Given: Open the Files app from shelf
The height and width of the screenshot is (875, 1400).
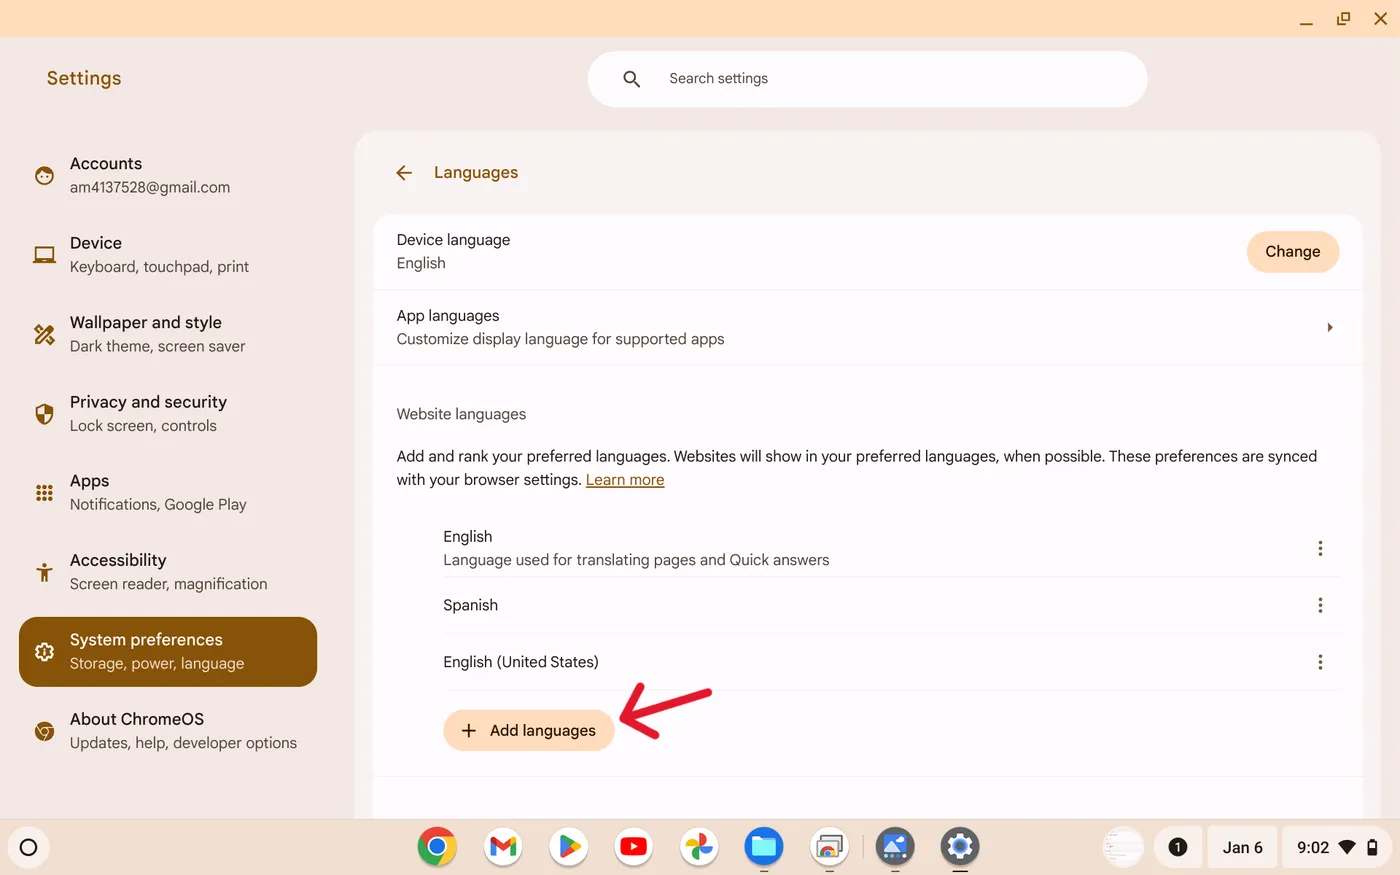Looking at the screenshot, I should click(764, 847).
